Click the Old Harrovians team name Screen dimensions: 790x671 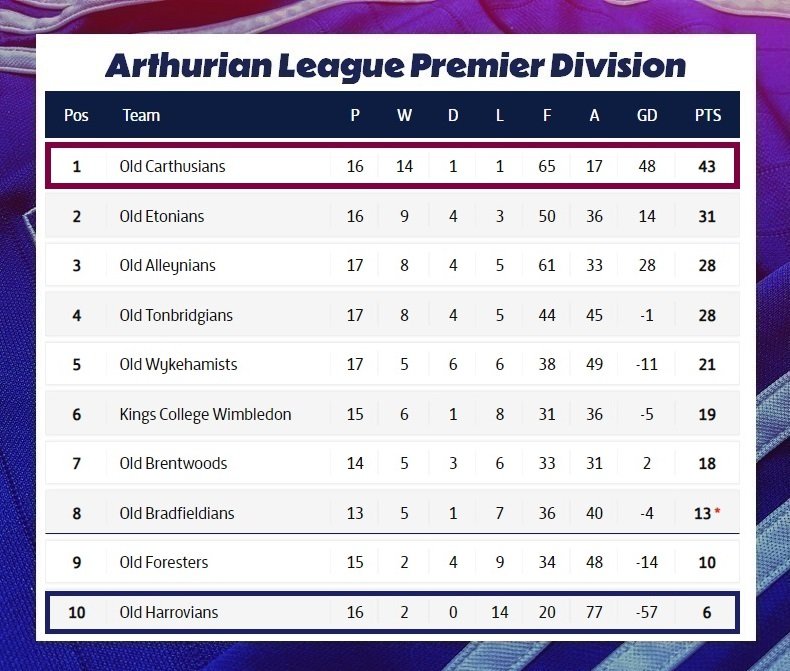pos(169,612)
